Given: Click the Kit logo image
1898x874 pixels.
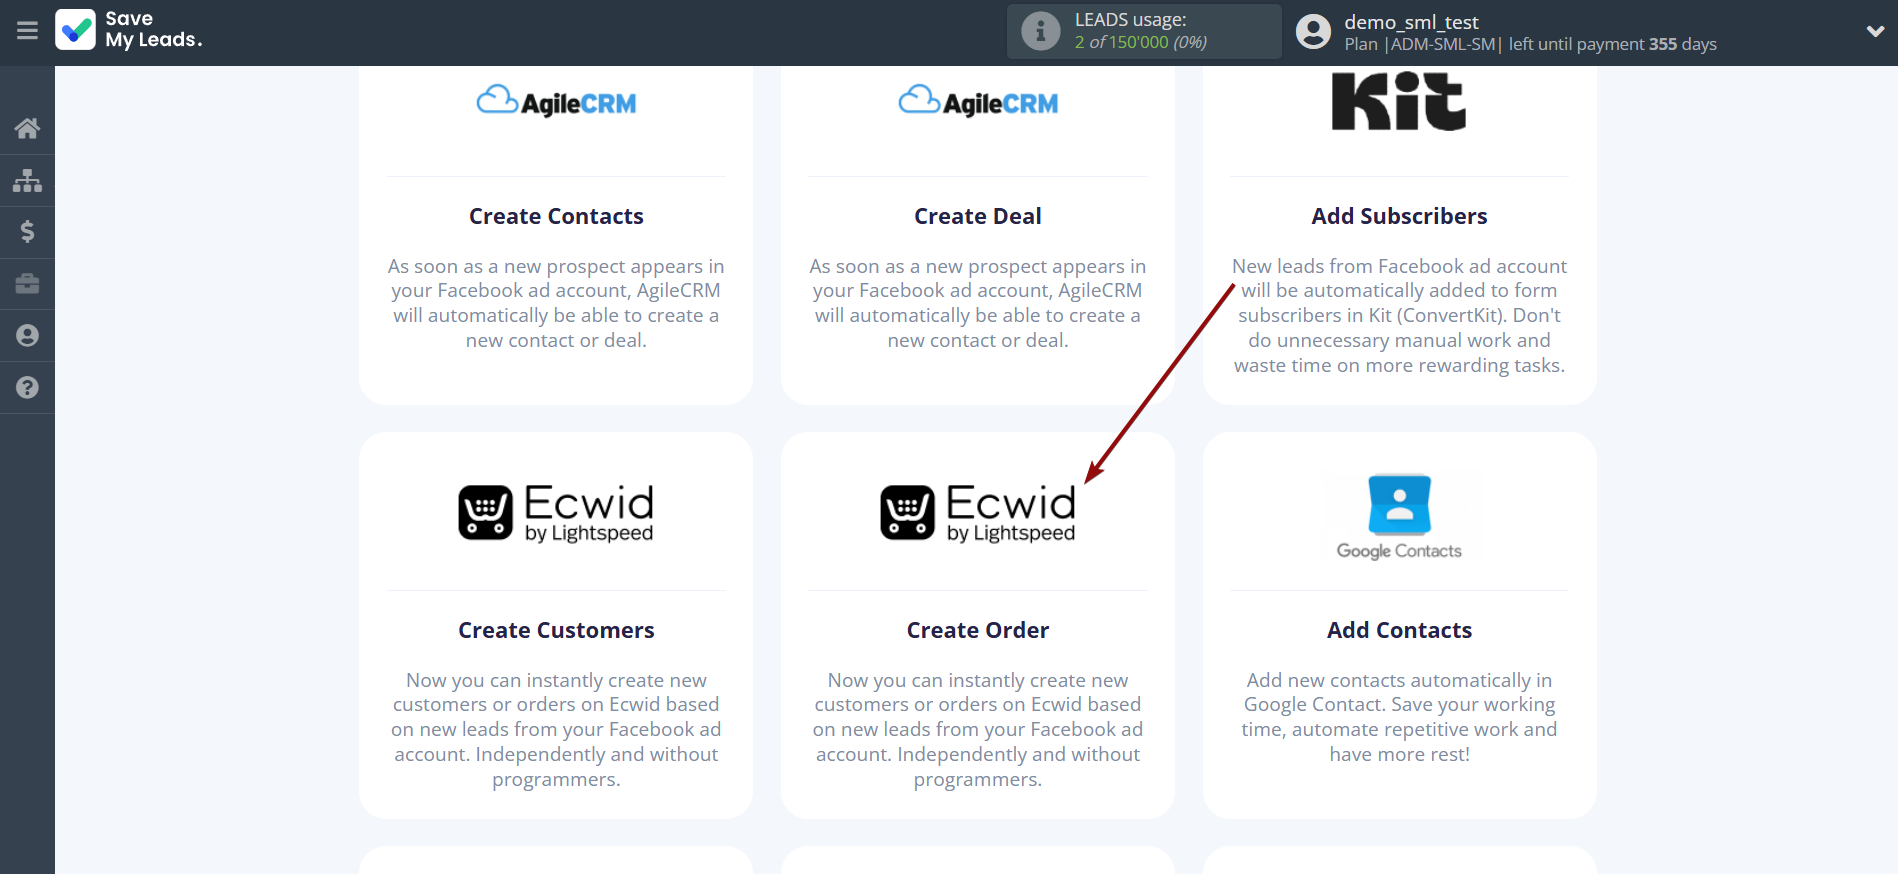Looking at the screenshot, I should coord(1399,102).
